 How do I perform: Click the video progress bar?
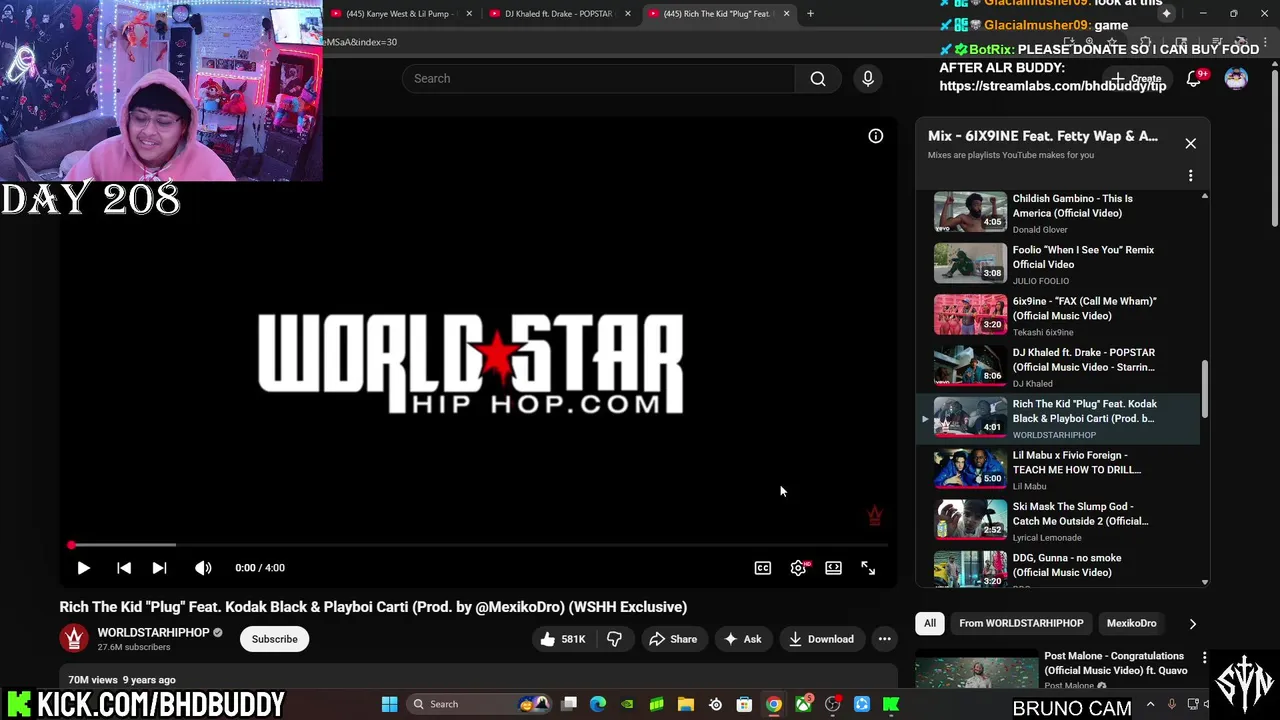coord(478,545)
